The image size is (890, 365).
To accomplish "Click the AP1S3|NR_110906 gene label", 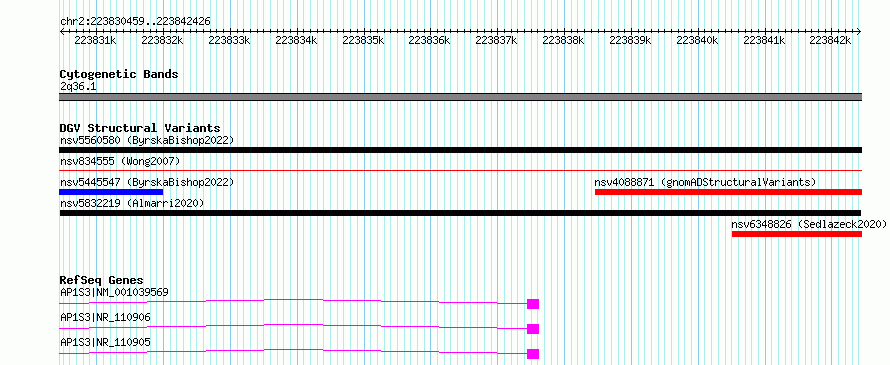I will [105, 317].
